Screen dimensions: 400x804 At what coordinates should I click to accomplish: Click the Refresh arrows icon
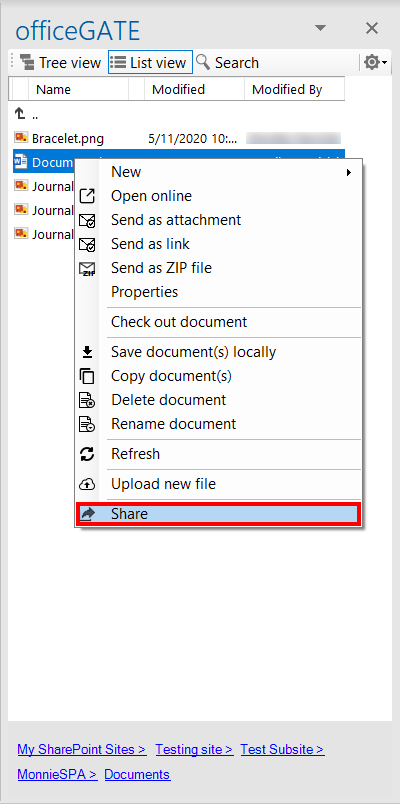pyautogui.click(x=88, y=454)
